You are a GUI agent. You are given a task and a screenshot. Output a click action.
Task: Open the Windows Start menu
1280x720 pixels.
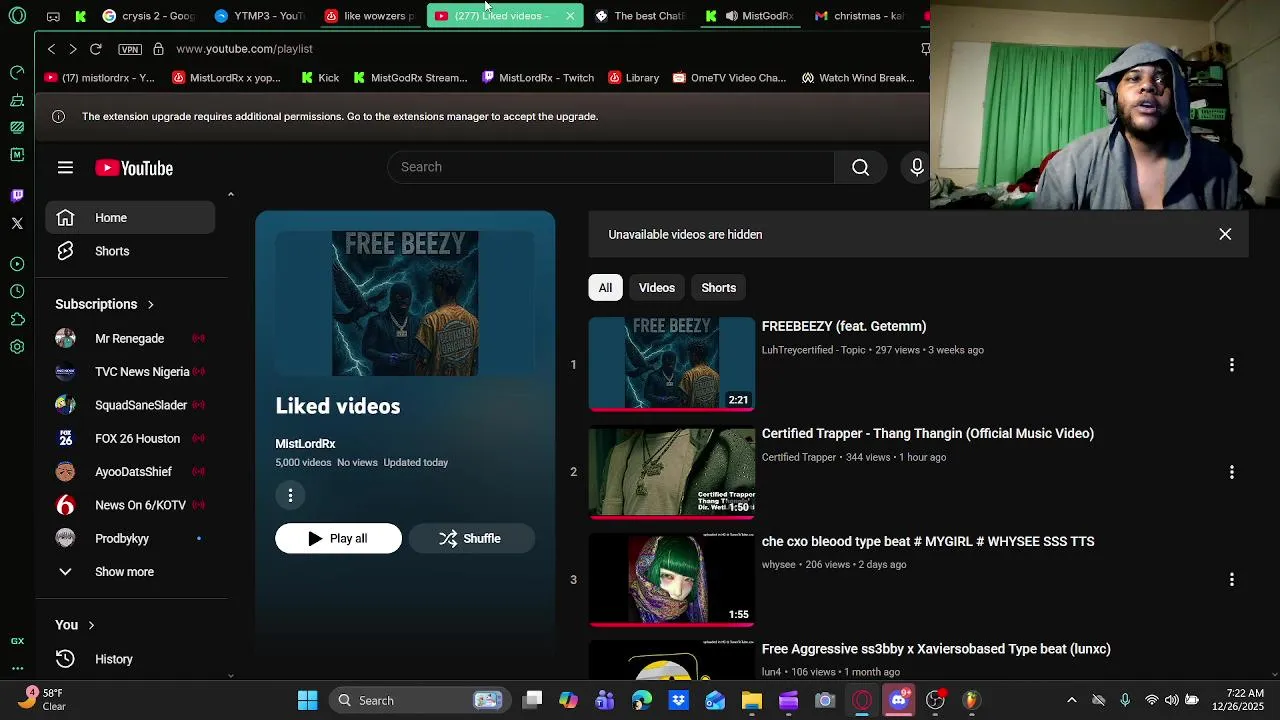307,700
